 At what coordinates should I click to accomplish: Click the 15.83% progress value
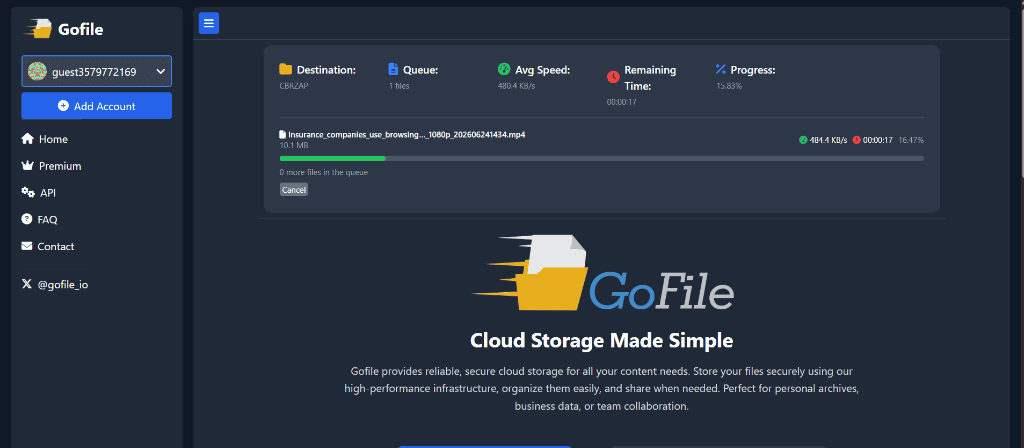tap(729, 86)
